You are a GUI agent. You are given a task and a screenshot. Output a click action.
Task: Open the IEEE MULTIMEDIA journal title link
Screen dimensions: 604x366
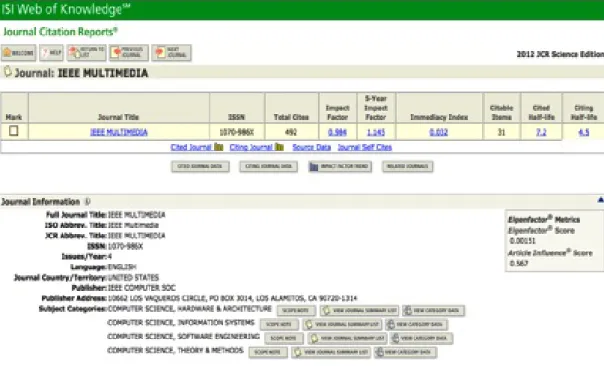[x=119, y=132]
